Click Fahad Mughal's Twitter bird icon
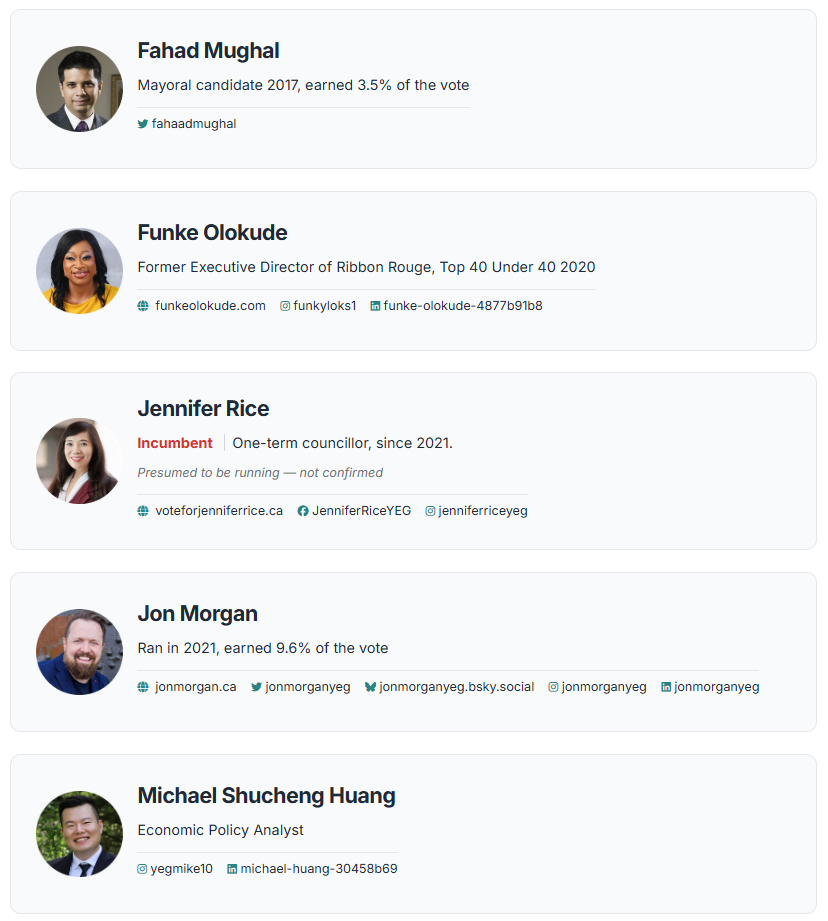The height and width of the screenshot is (921, 828). tap(143, 124)
